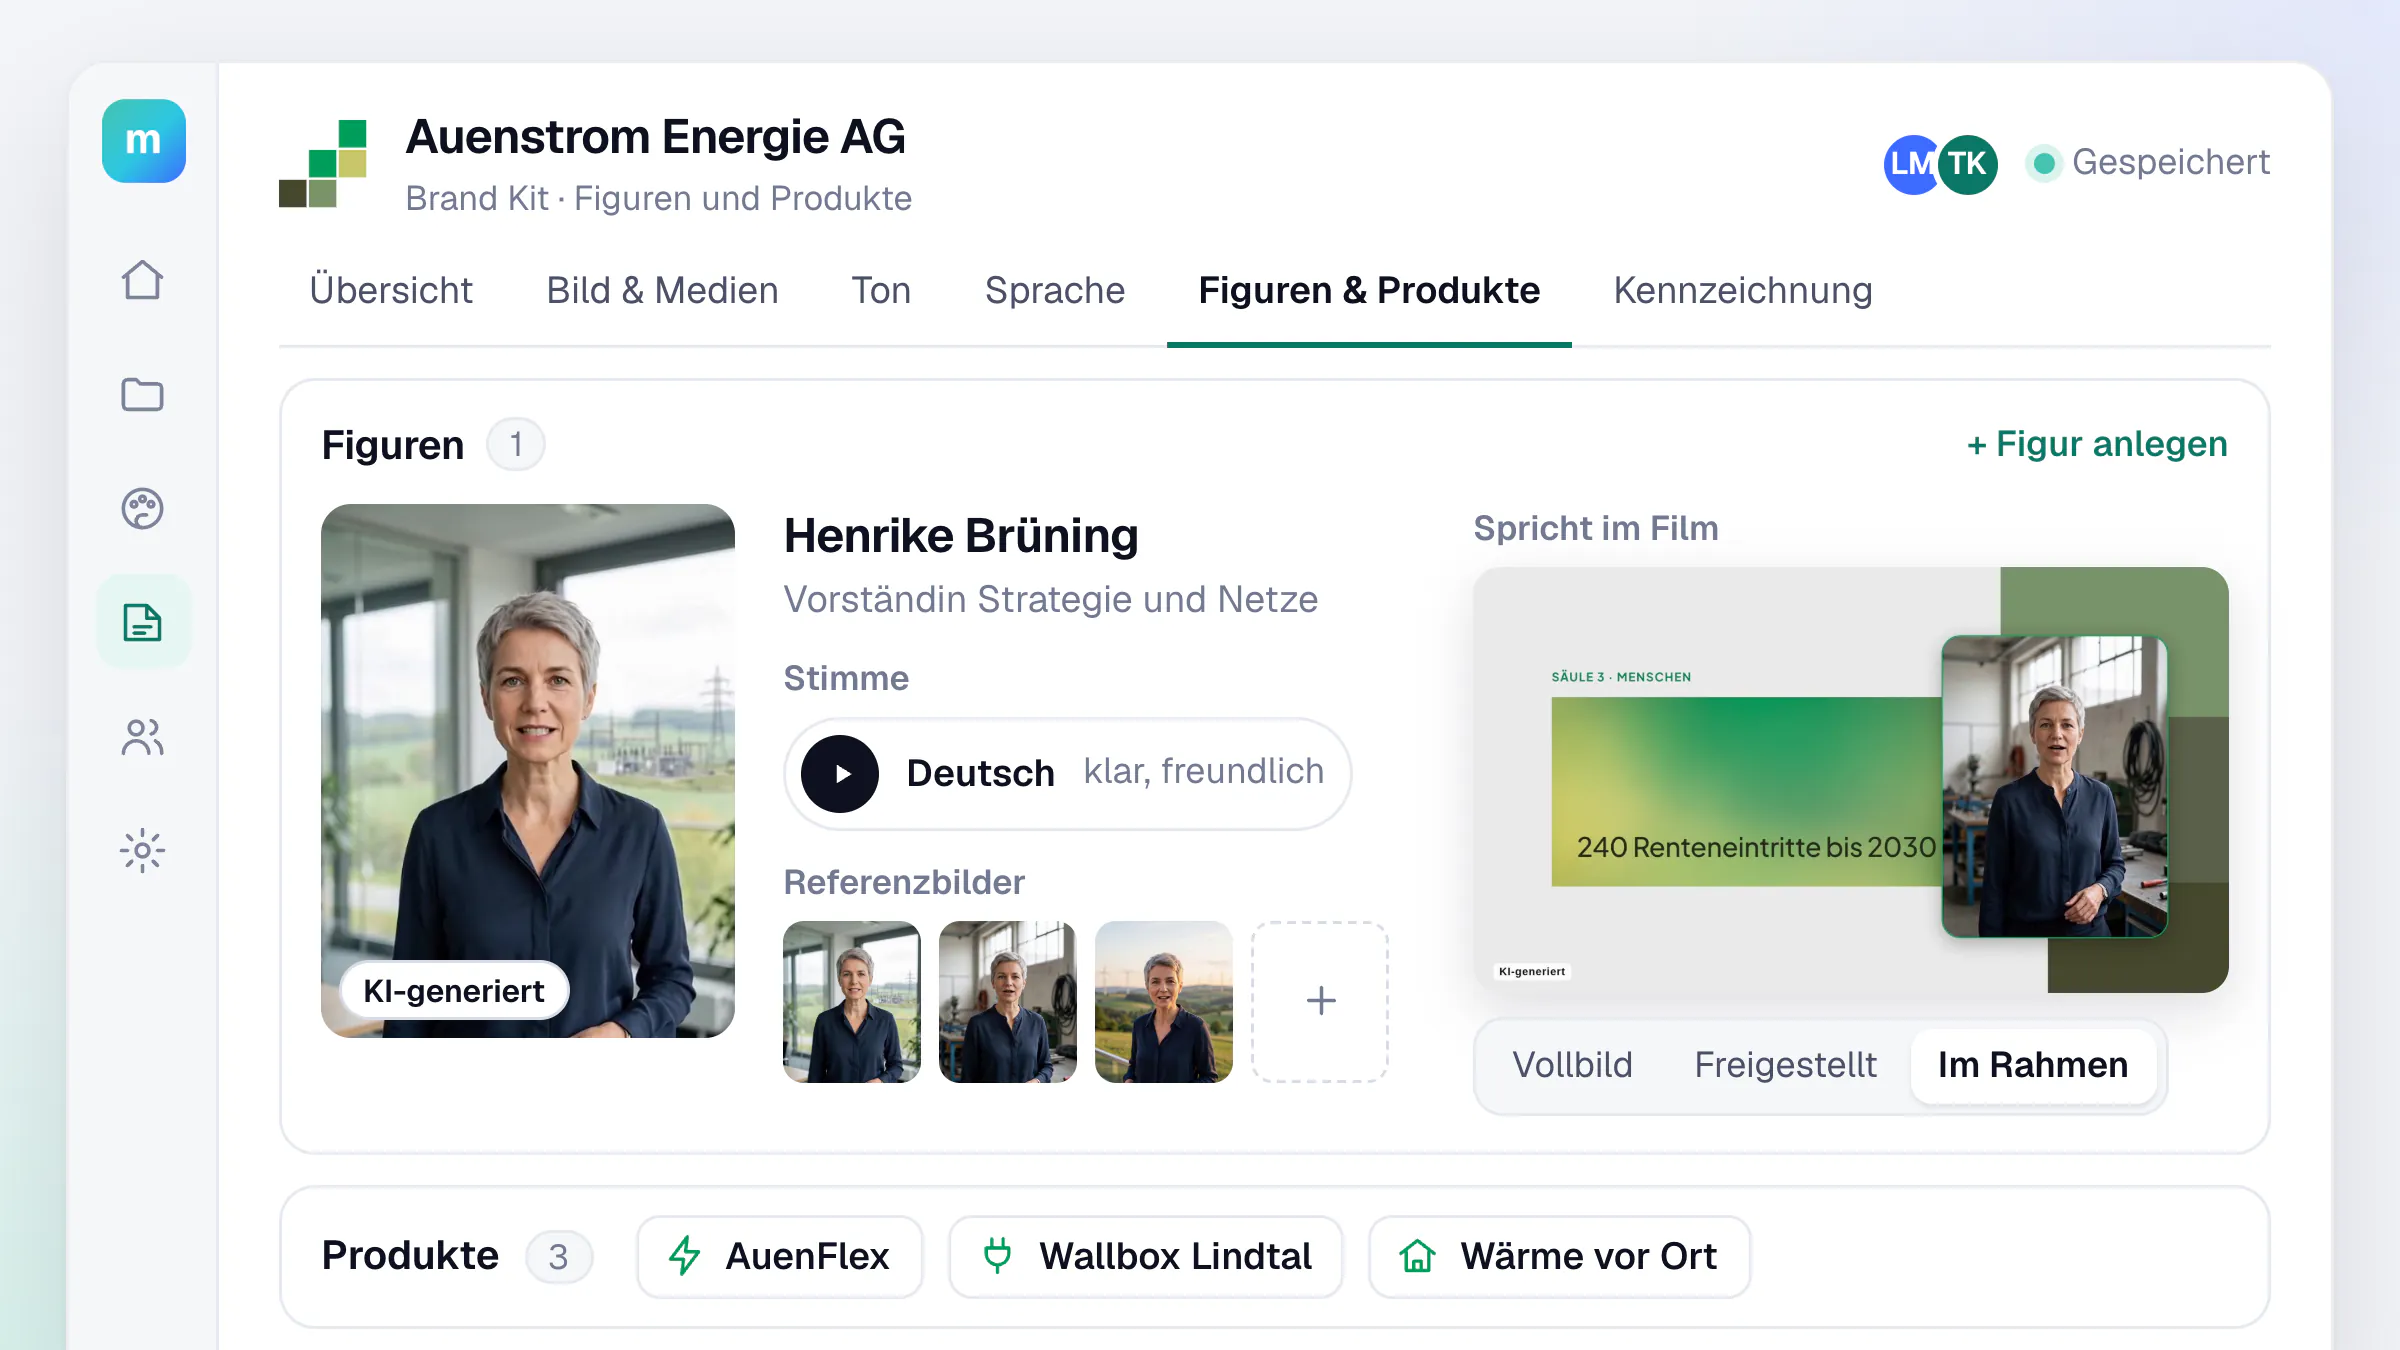2400x1350 pixels.
Task: Click the 'klar, freundlich' voice description
Action: coord(1204,771)
